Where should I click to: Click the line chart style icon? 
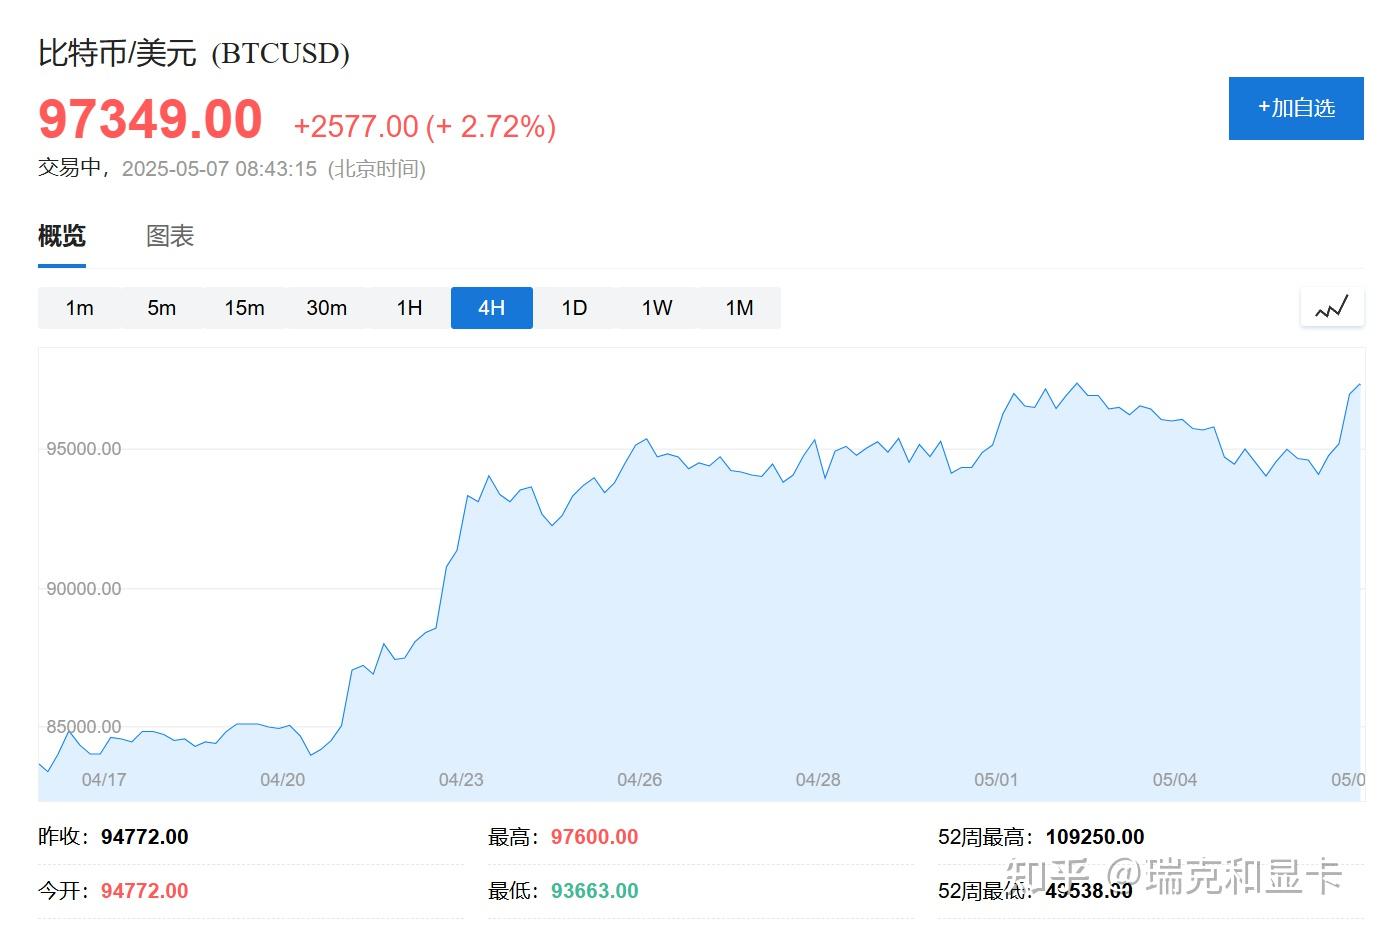pos(1331,307)
